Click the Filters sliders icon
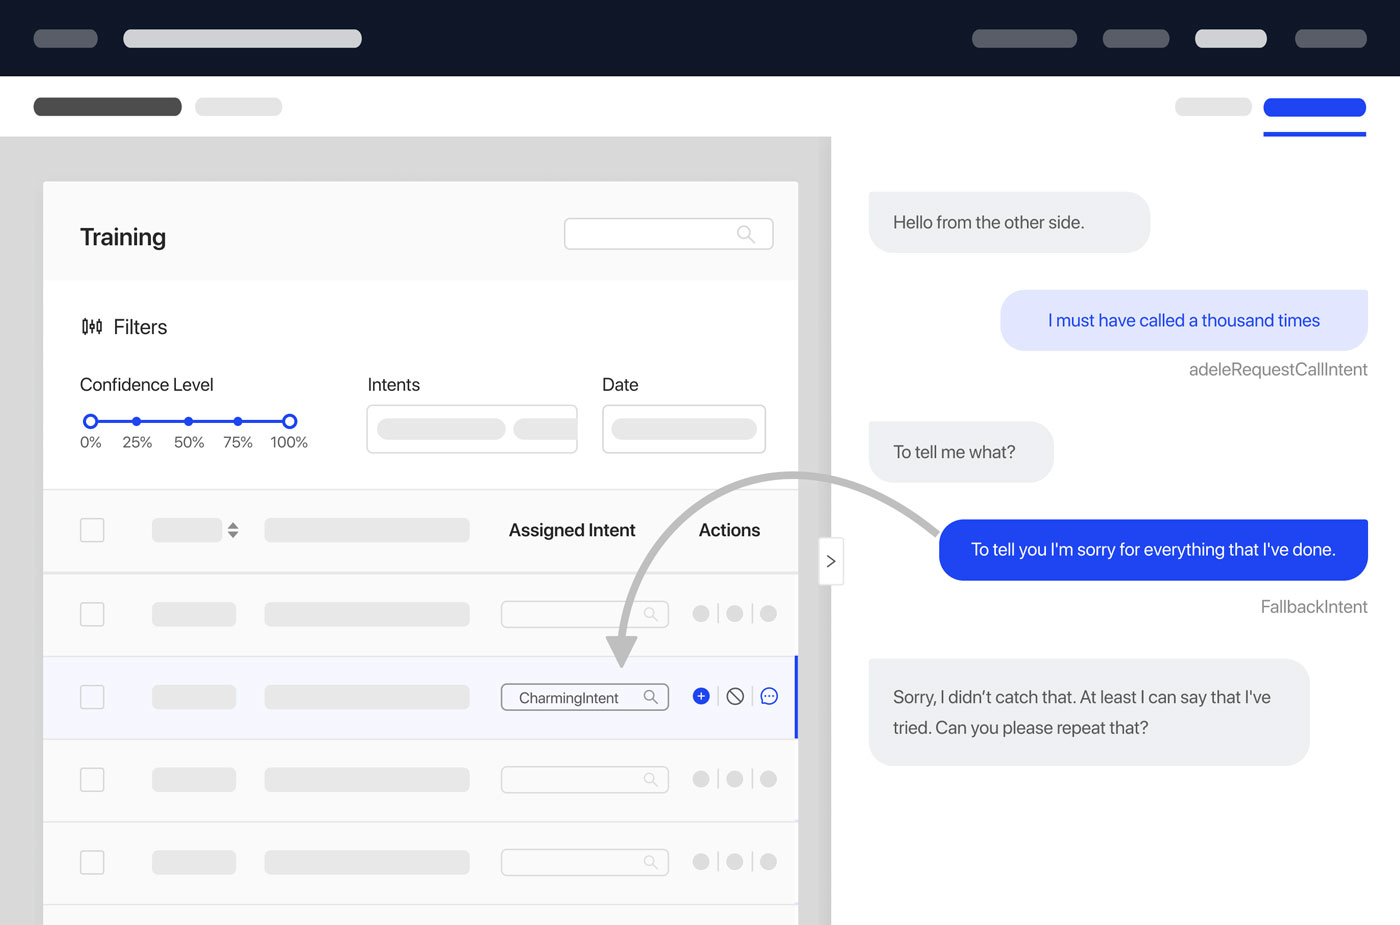The image size is (1400, 925). [92, 327]
